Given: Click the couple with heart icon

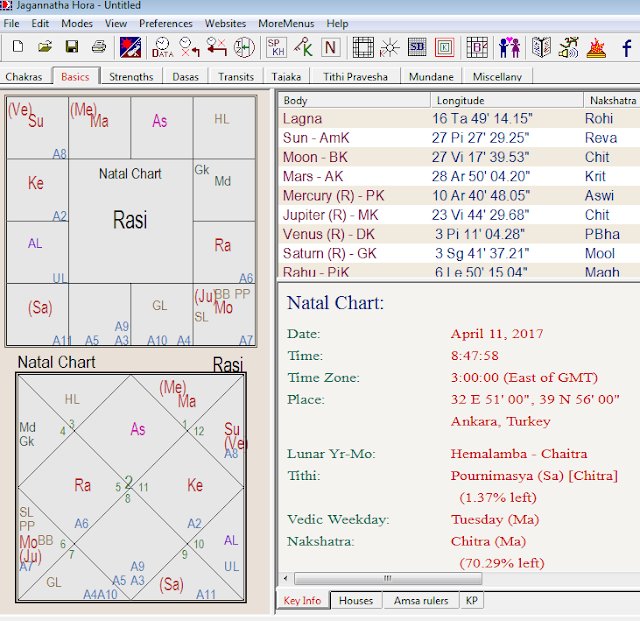Looking at the screenshot, I should (509, 47).
